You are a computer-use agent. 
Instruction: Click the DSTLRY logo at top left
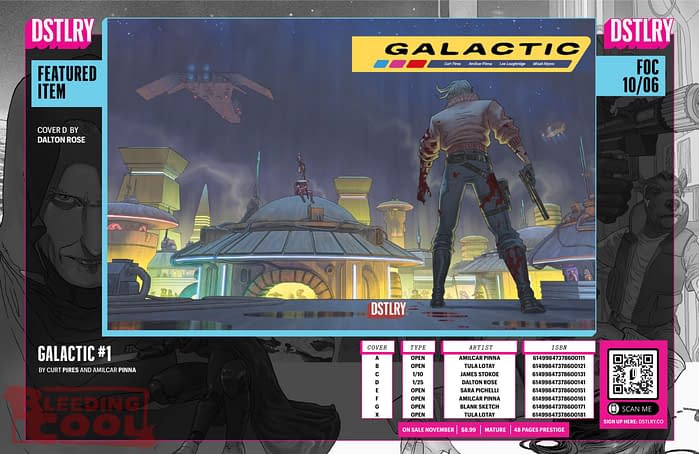(61, 32)
